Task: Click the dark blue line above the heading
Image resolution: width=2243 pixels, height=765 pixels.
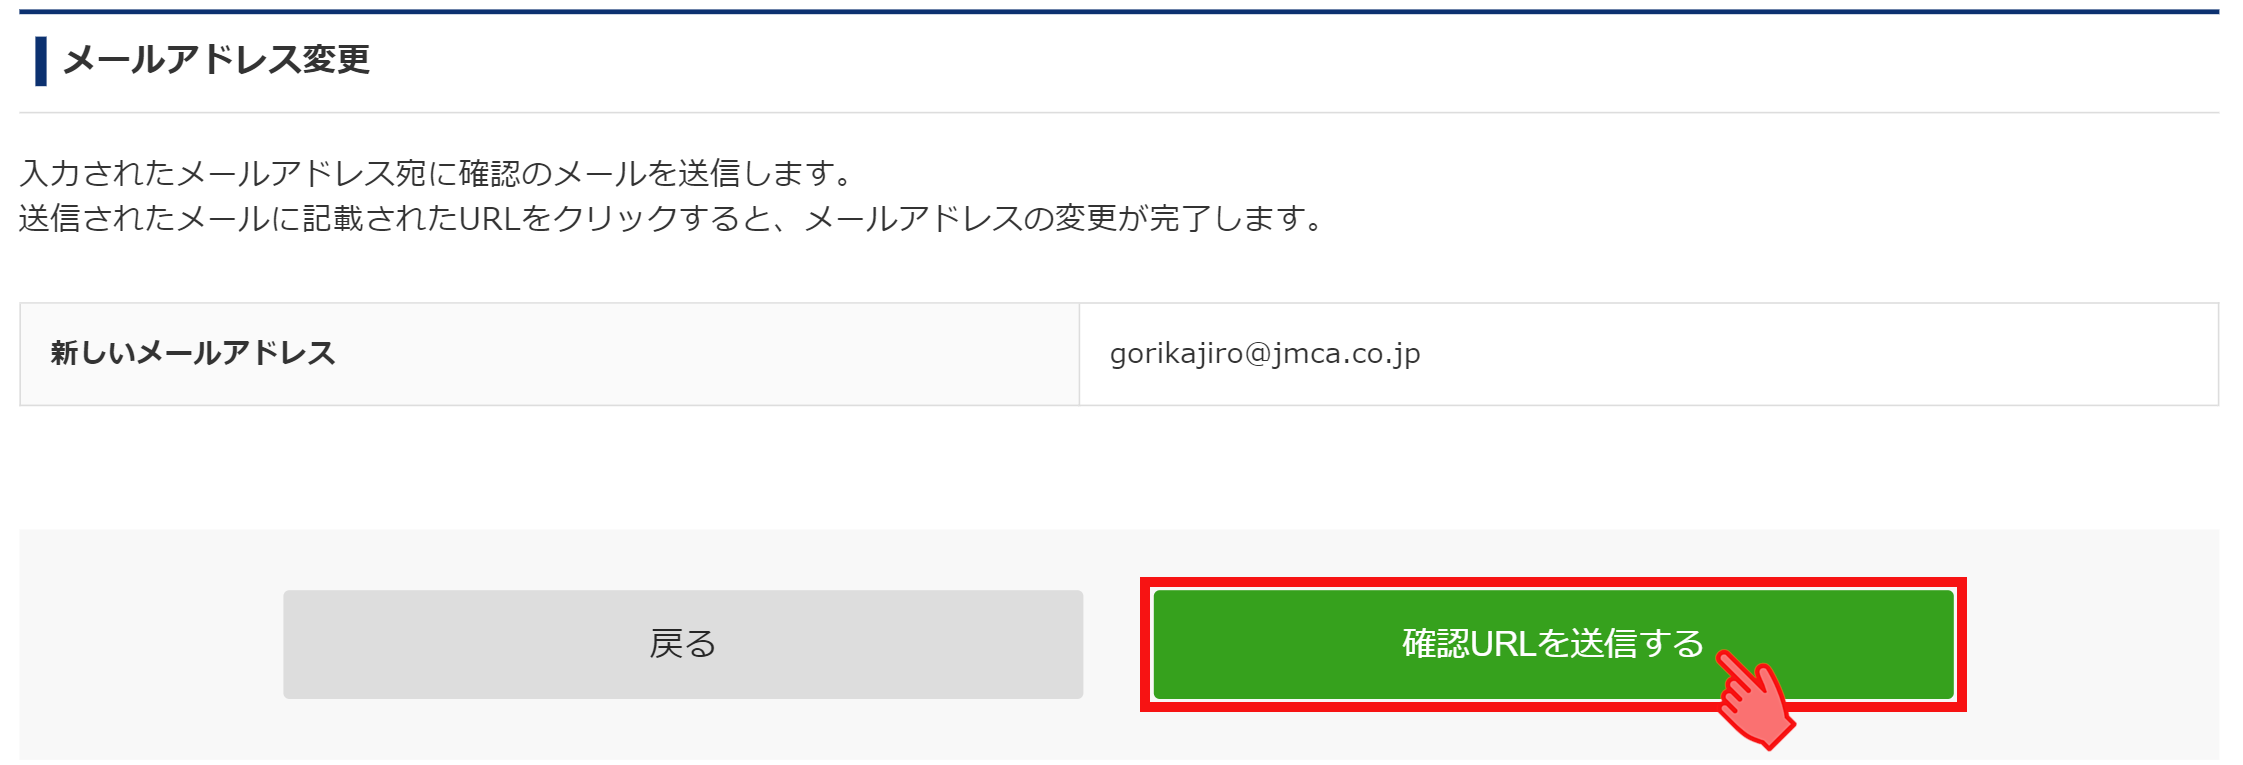Action: click(1119, 12)
